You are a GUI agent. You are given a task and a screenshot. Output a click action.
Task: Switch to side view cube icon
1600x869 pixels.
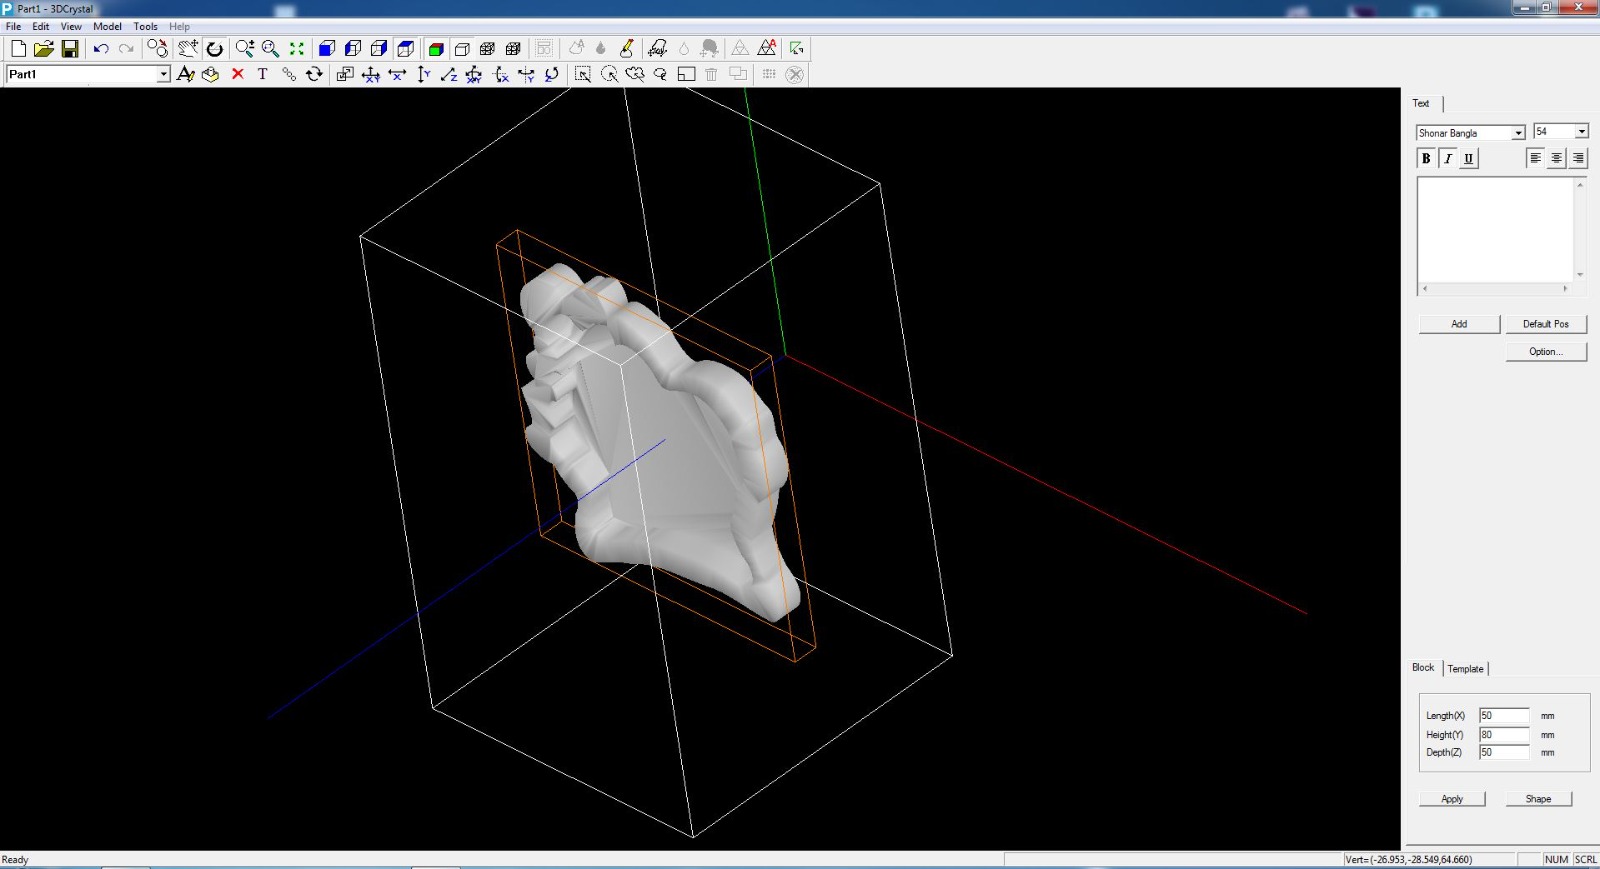coord(353,48)
